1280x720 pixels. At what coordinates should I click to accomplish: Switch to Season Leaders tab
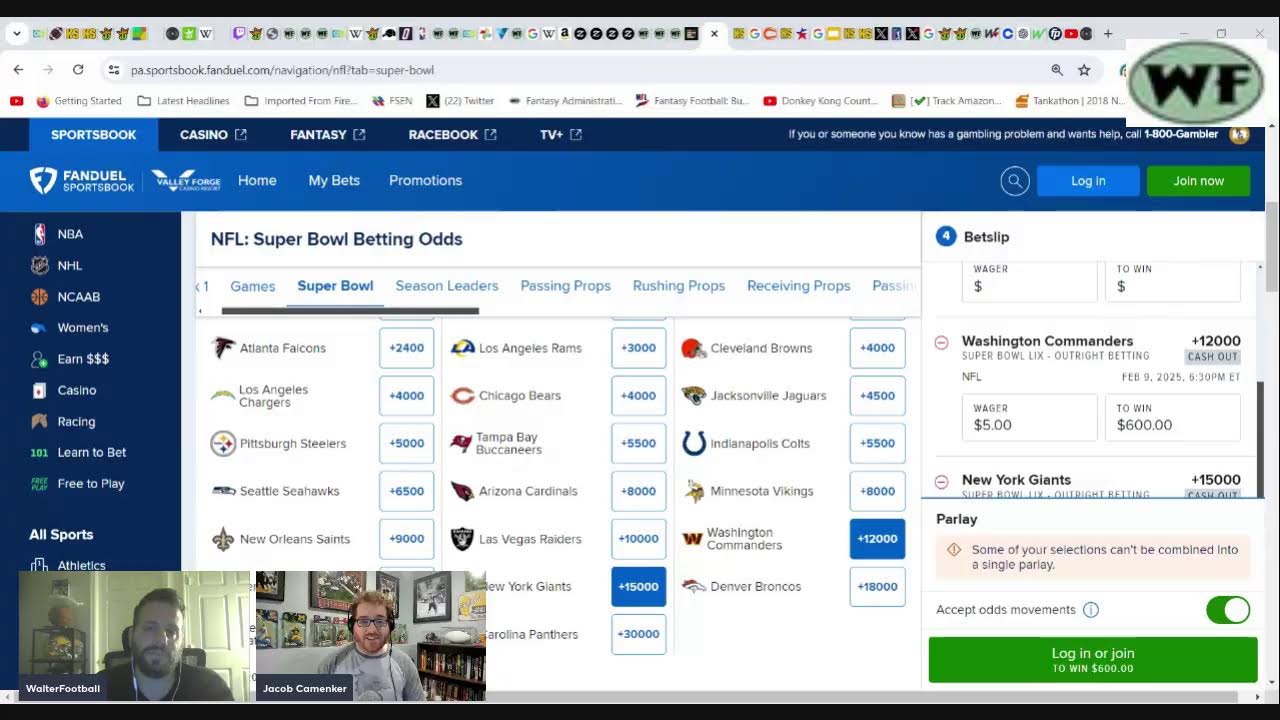click(447, 286)
